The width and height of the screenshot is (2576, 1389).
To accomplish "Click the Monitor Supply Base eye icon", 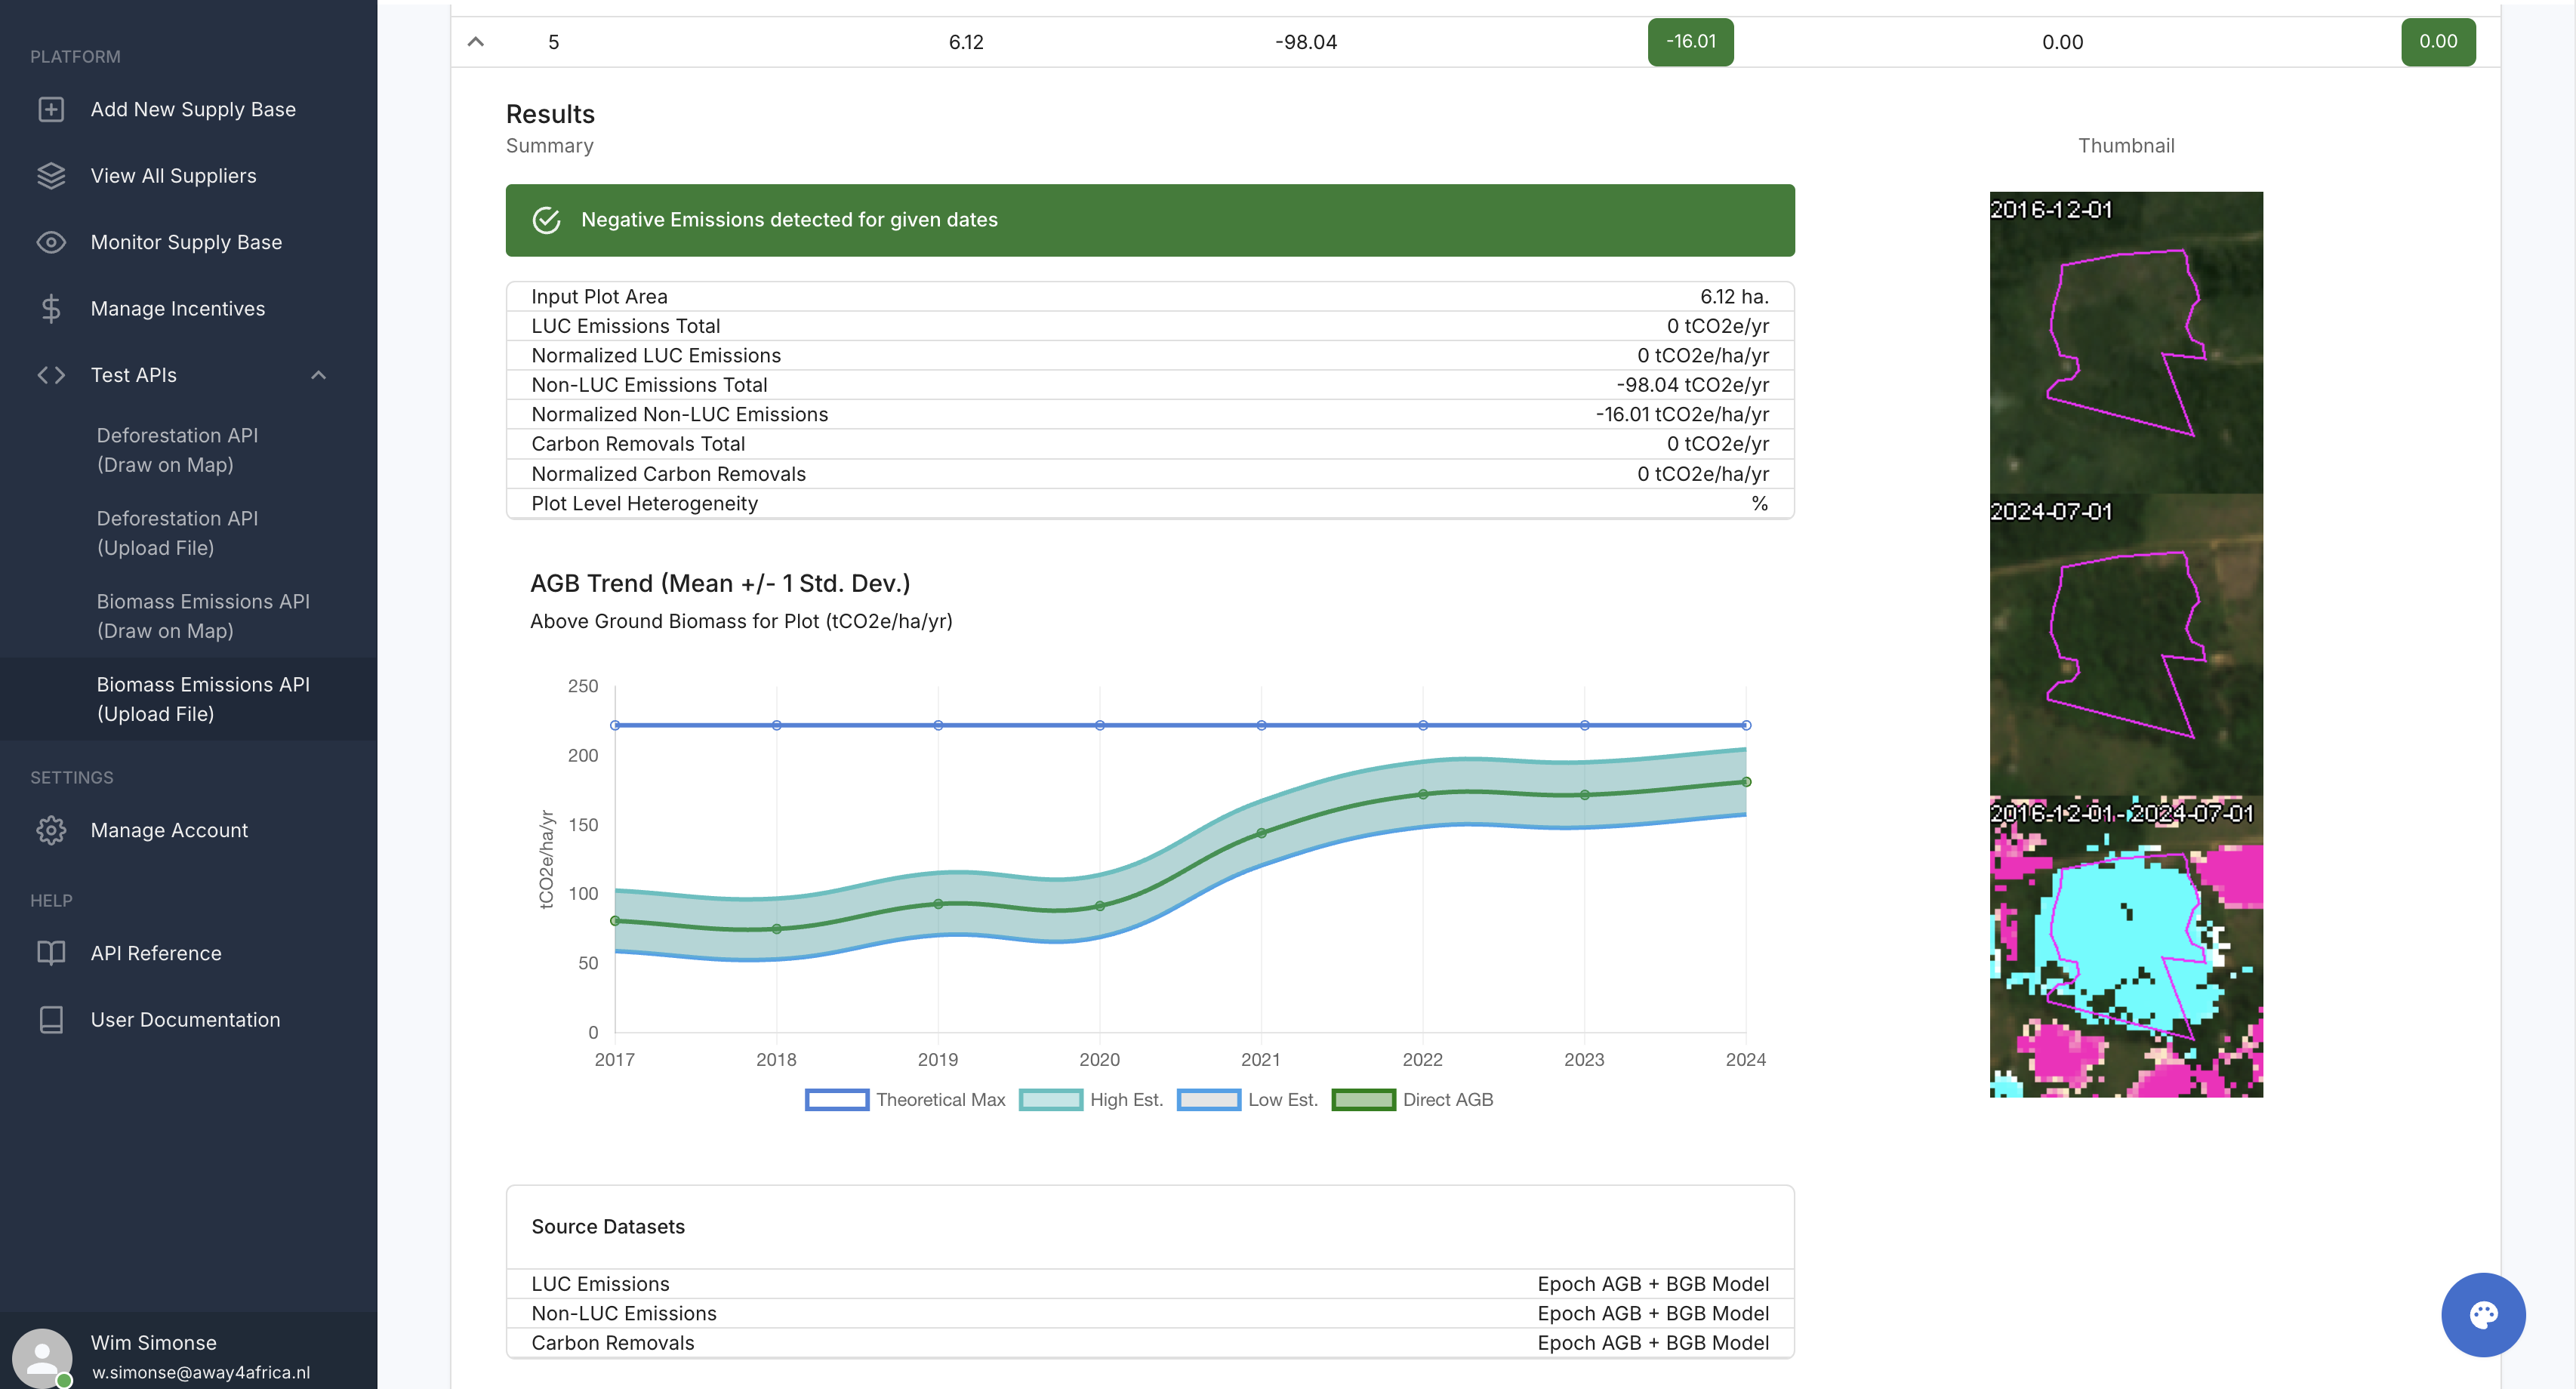I will point(51,242).
